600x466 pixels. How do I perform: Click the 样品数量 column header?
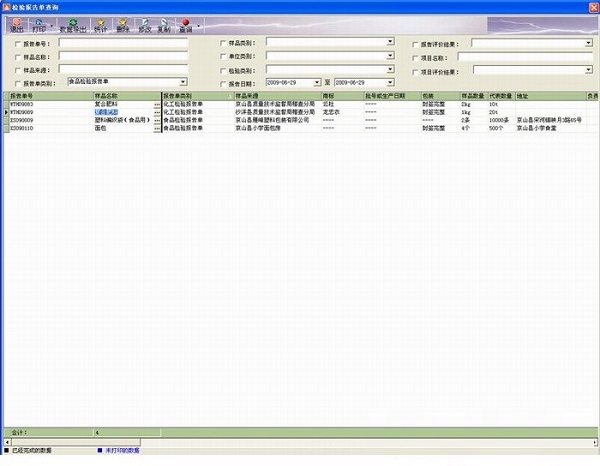474,96
